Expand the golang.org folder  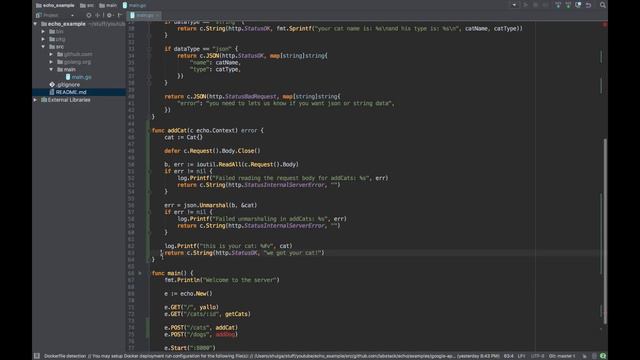(51, 62)
